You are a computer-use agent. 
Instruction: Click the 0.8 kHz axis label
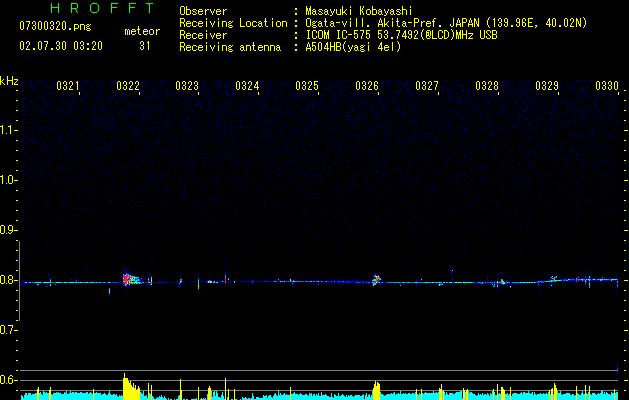pyautogui.click(x=8, y=280)
